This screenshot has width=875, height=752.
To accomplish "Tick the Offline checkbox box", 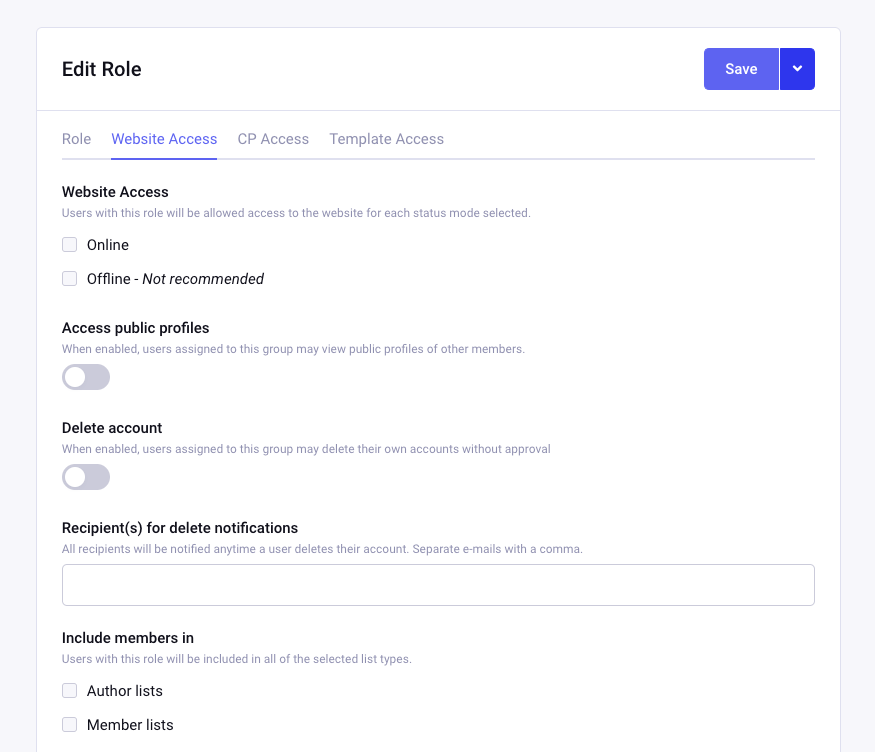I will click(69, 278).
